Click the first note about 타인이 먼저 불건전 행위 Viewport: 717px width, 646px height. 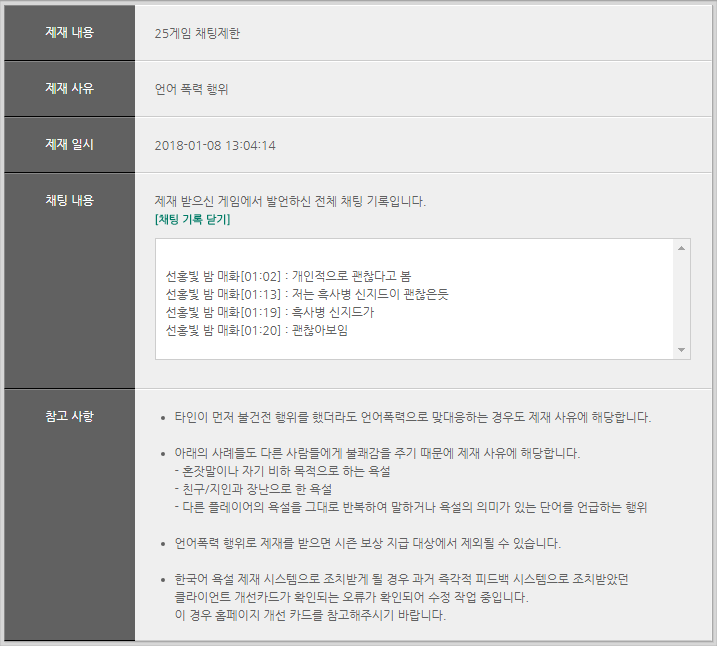click(413, 417)
